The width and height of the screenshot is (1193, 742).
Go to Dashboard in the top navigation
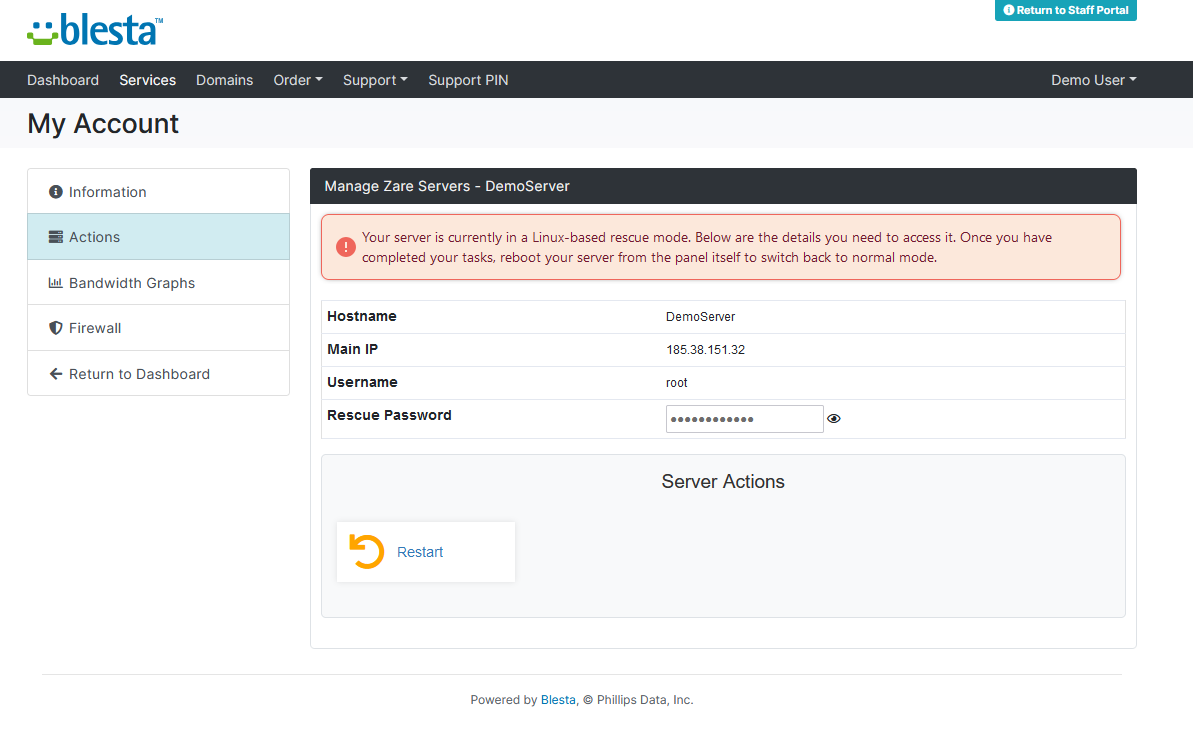coord(63,80)
